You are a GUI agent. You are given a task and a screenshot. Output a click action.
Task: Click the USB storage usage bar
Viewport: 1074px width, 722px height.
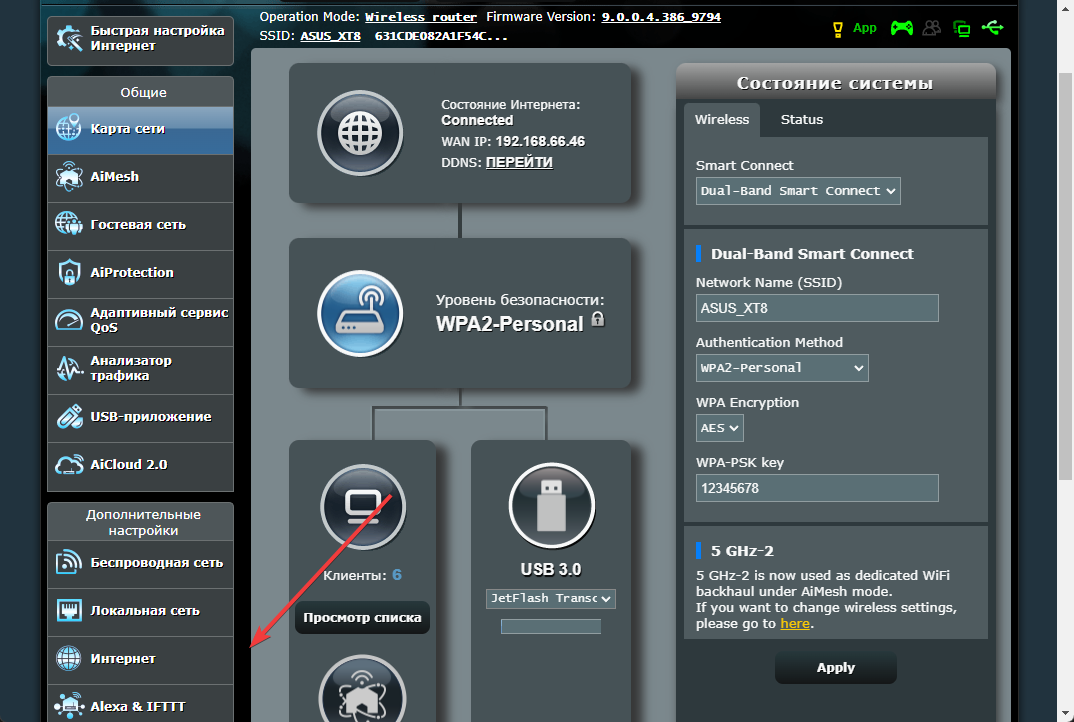551,626
